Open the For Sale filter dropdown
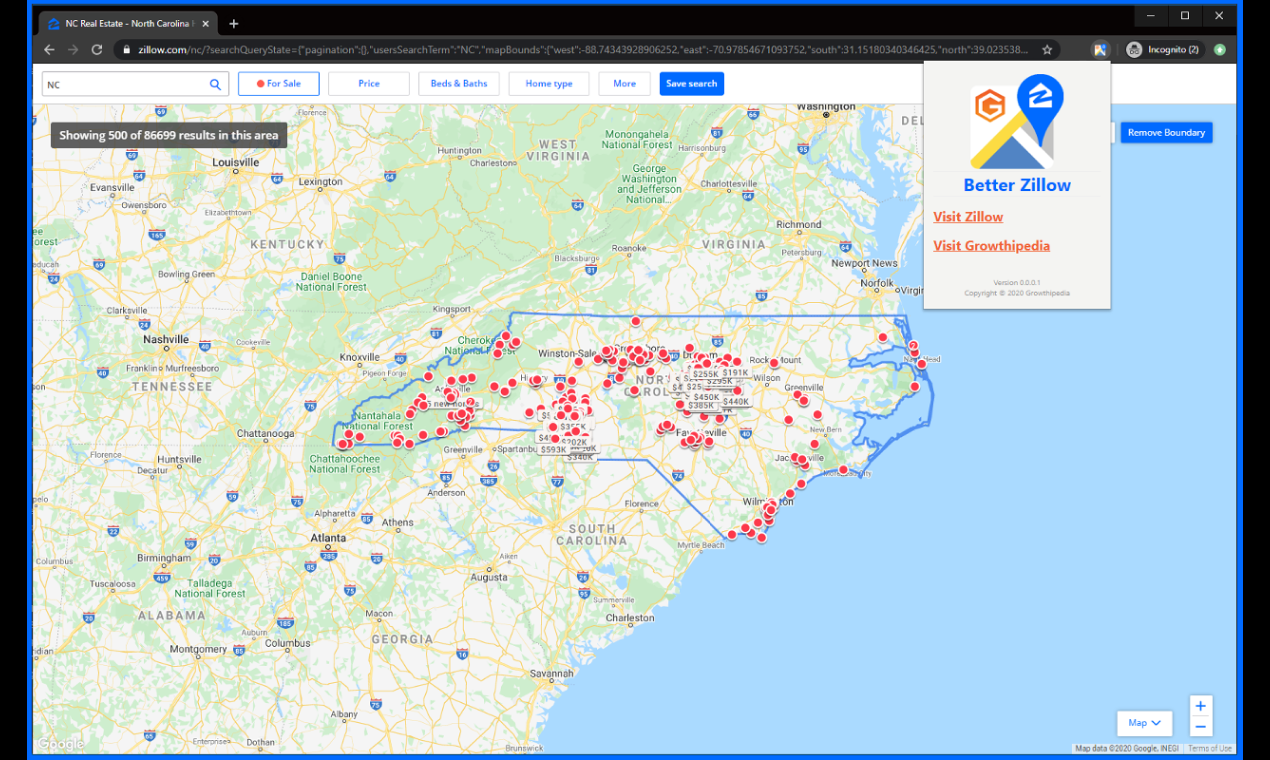Viewport: 1270px width, 760px height. pos(278,84)
